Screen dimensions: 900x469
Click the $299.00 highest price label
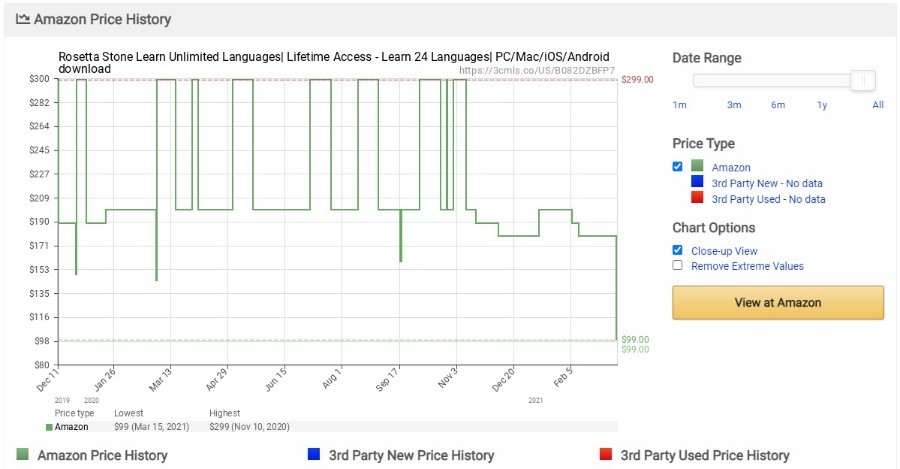point(637,79)
